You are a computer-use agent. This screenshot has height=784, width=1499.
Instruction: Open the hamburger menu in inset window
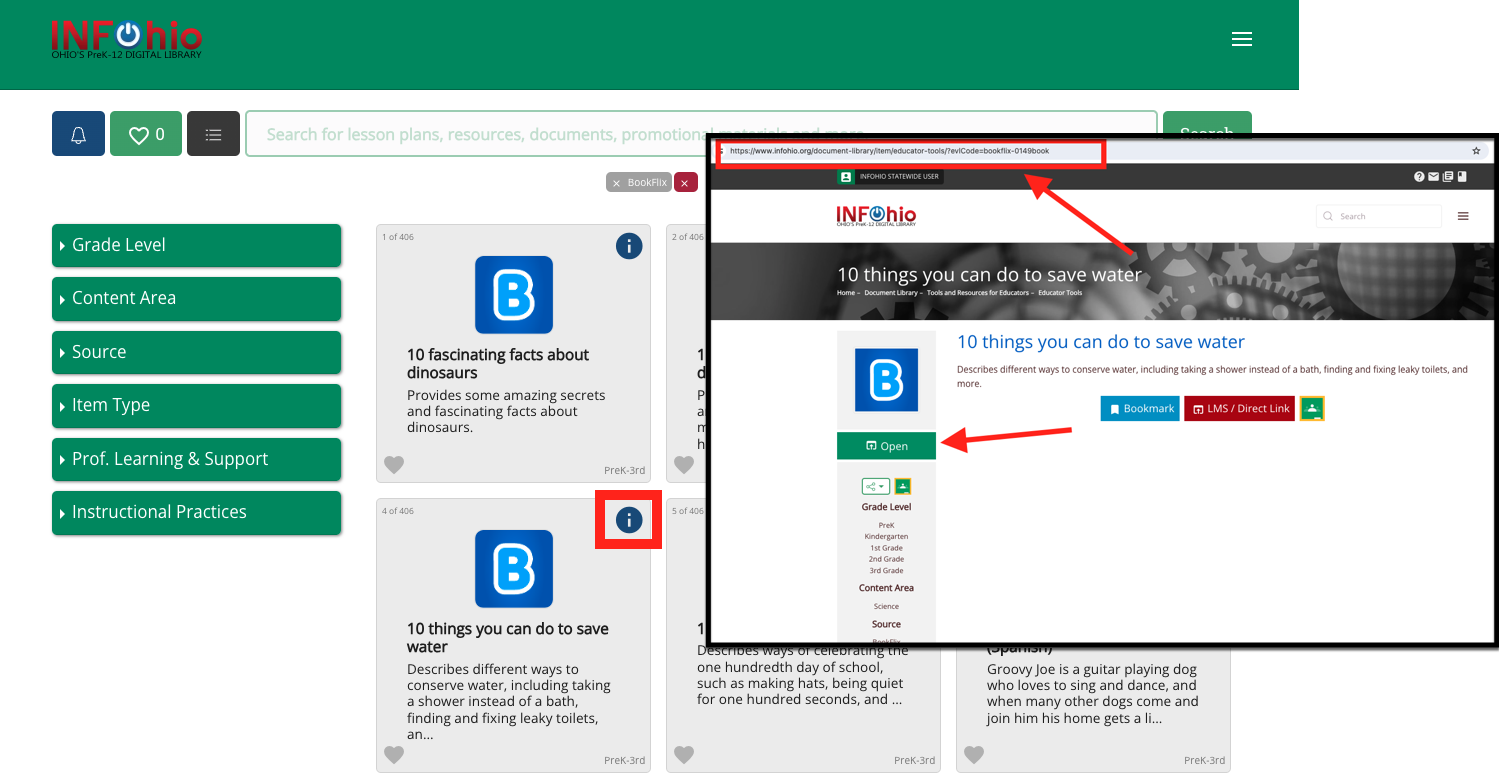click(1463, 216)
